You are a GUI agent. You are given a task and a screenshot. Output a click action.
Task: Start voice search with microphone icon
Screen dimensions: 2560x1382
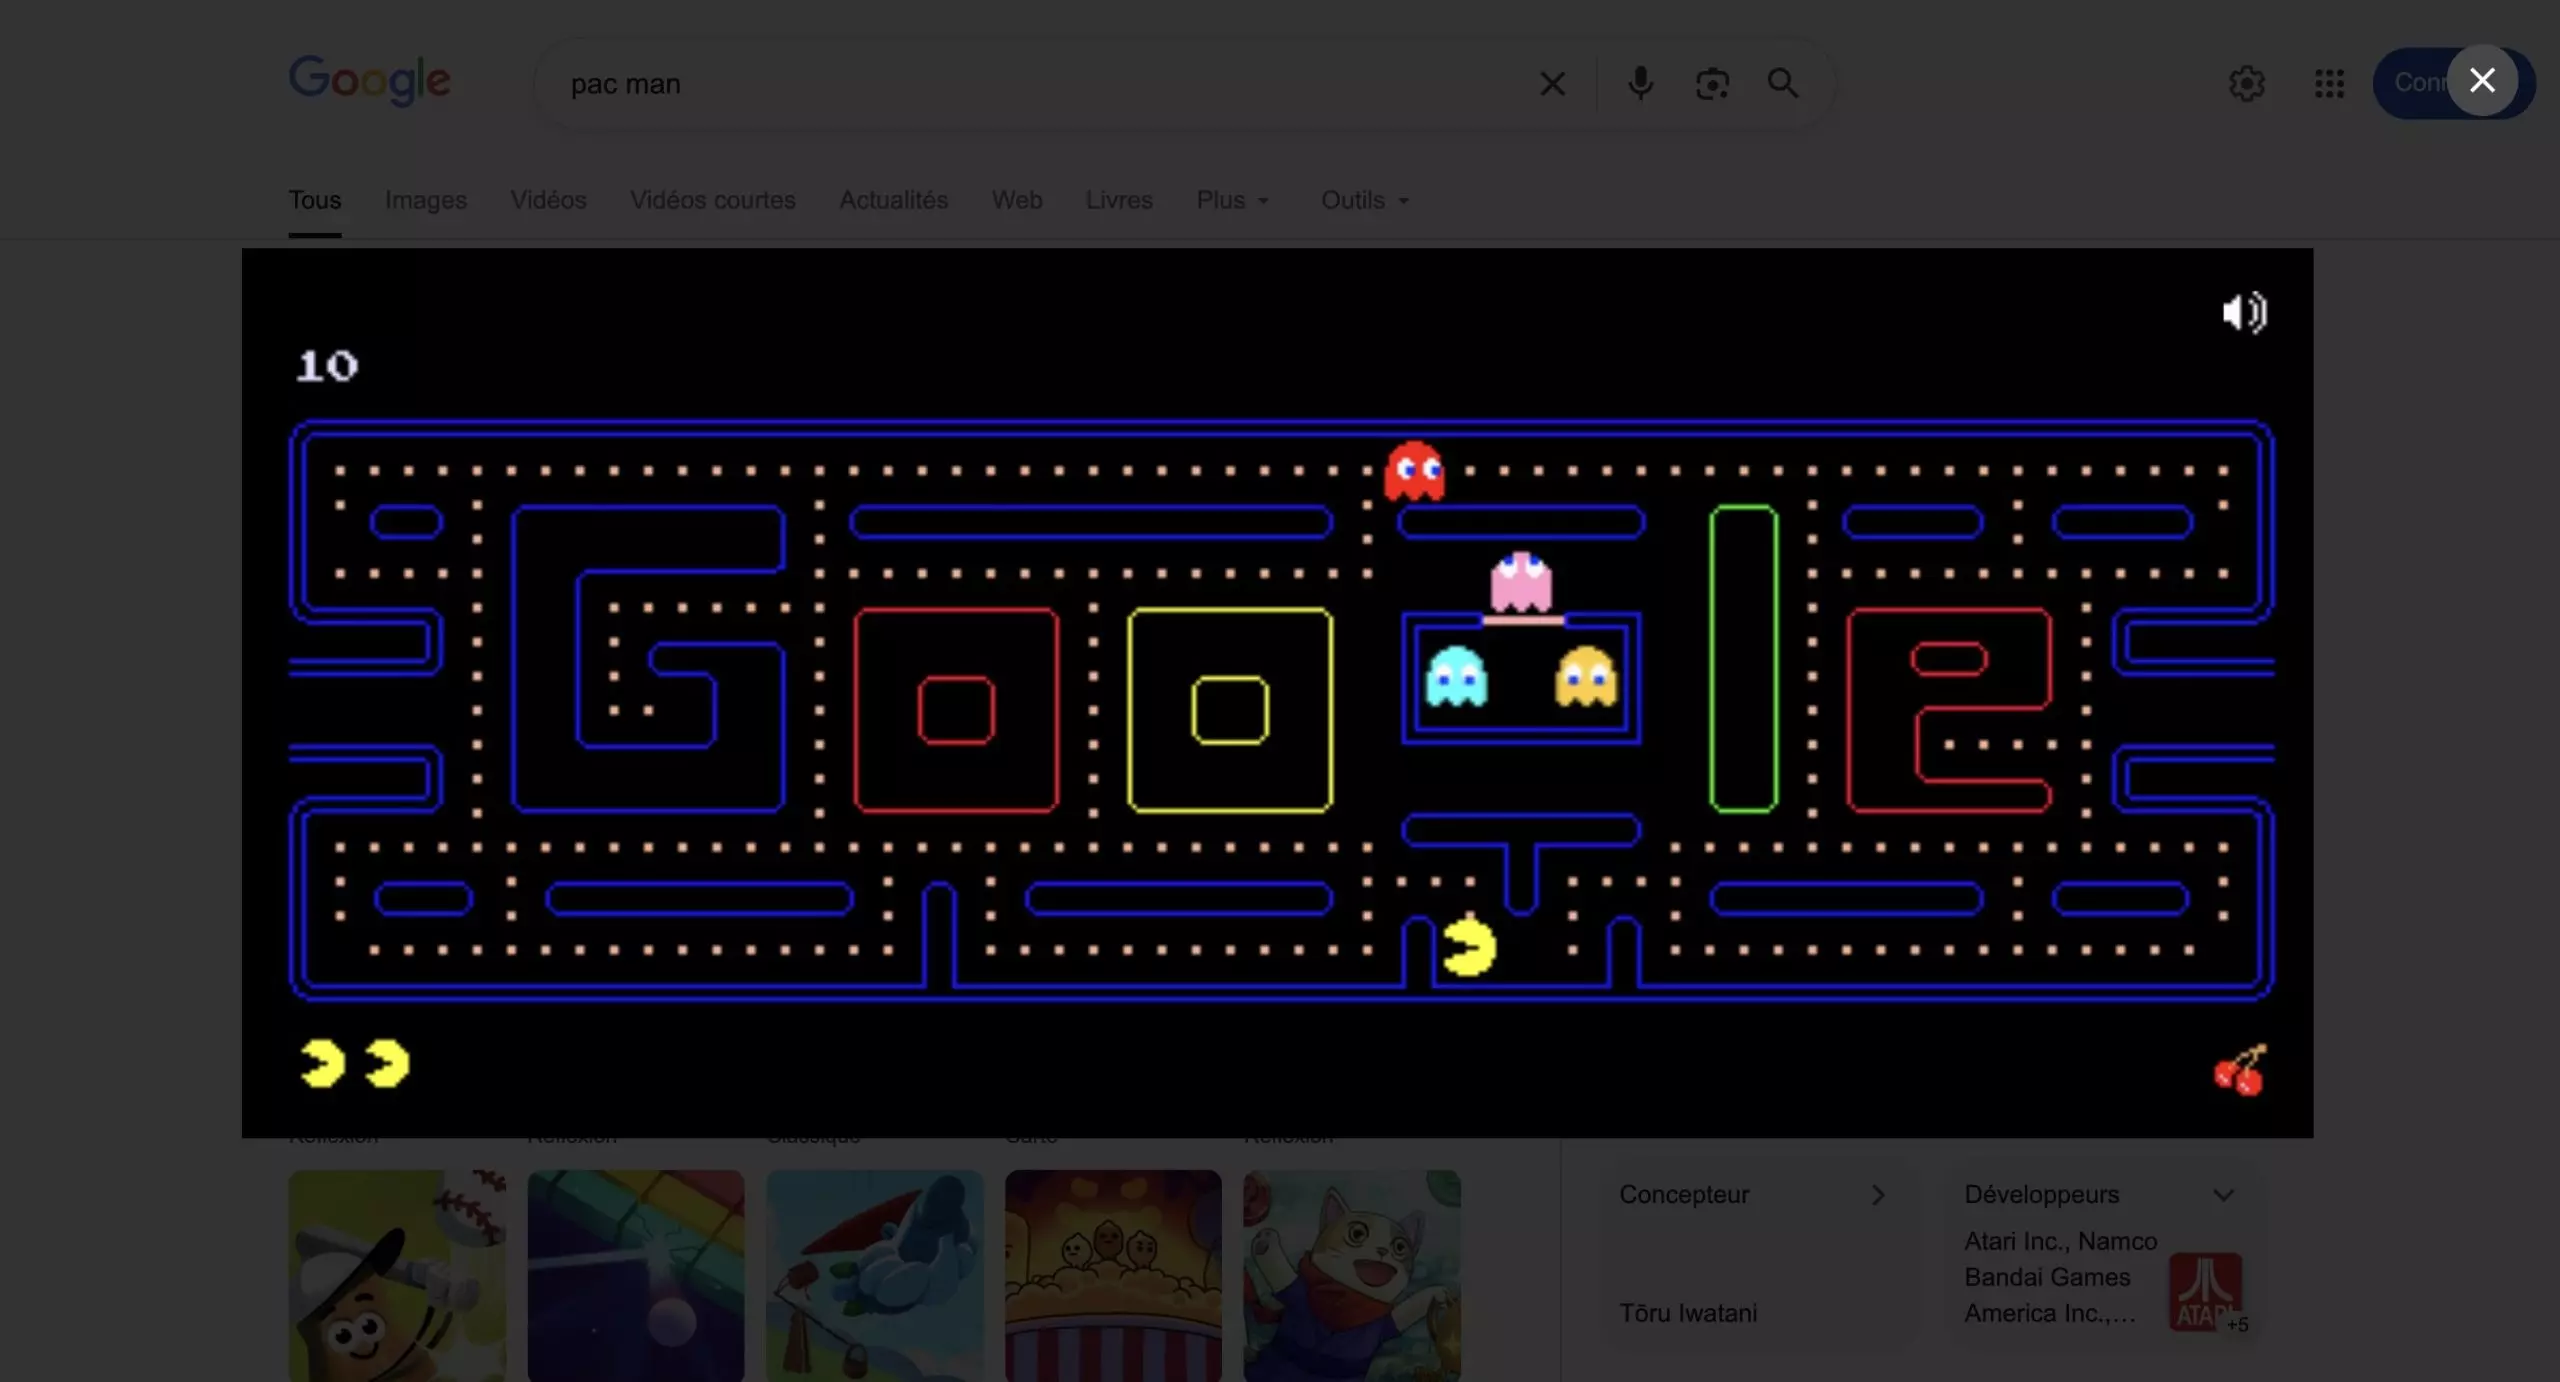tap(1640, 84)
